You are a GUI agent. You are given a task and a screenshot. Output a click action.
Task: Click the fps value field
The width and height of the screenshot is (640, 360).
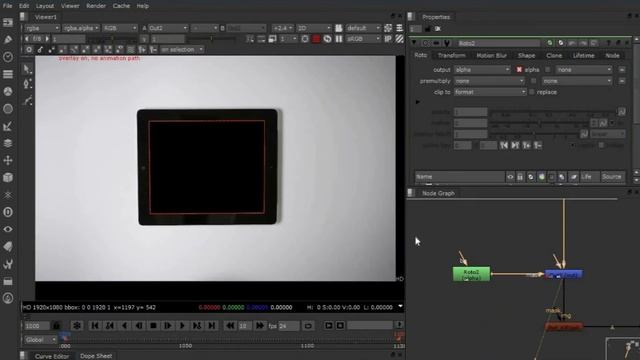tap(289, 326)
